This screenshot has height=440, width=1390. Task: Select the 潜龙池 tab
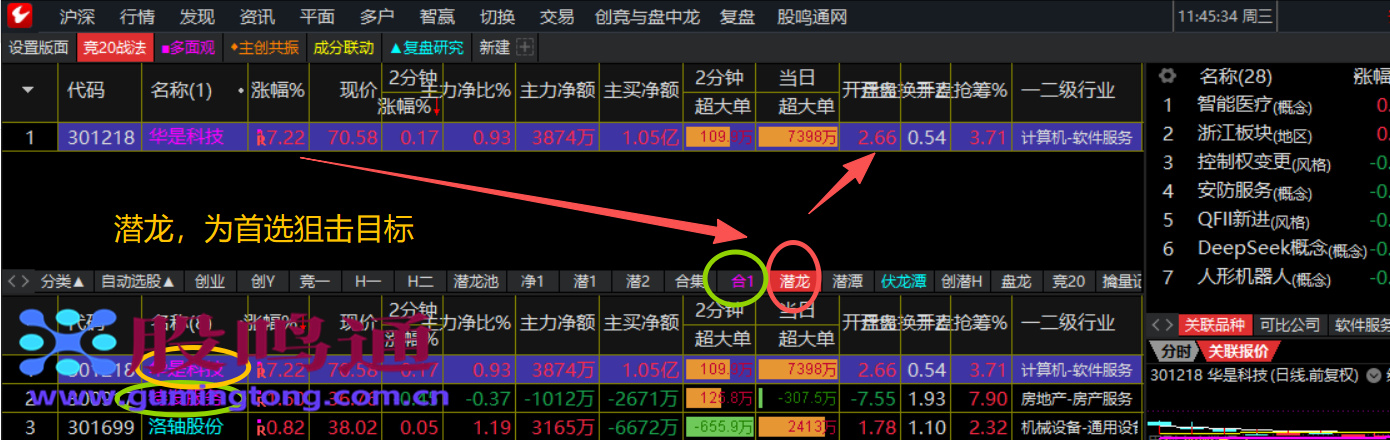click(475, 281)
